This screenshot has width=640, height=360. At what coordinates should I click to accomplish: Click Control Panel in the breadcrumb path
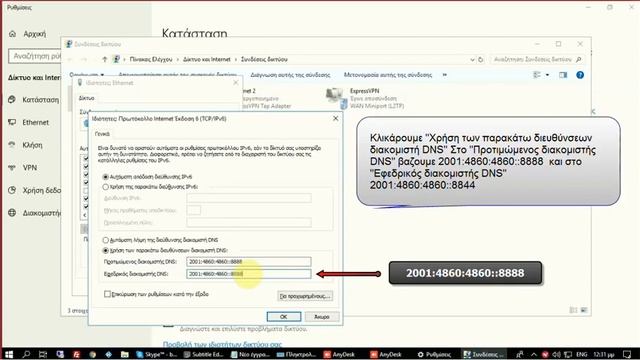[x=151, y=60]
